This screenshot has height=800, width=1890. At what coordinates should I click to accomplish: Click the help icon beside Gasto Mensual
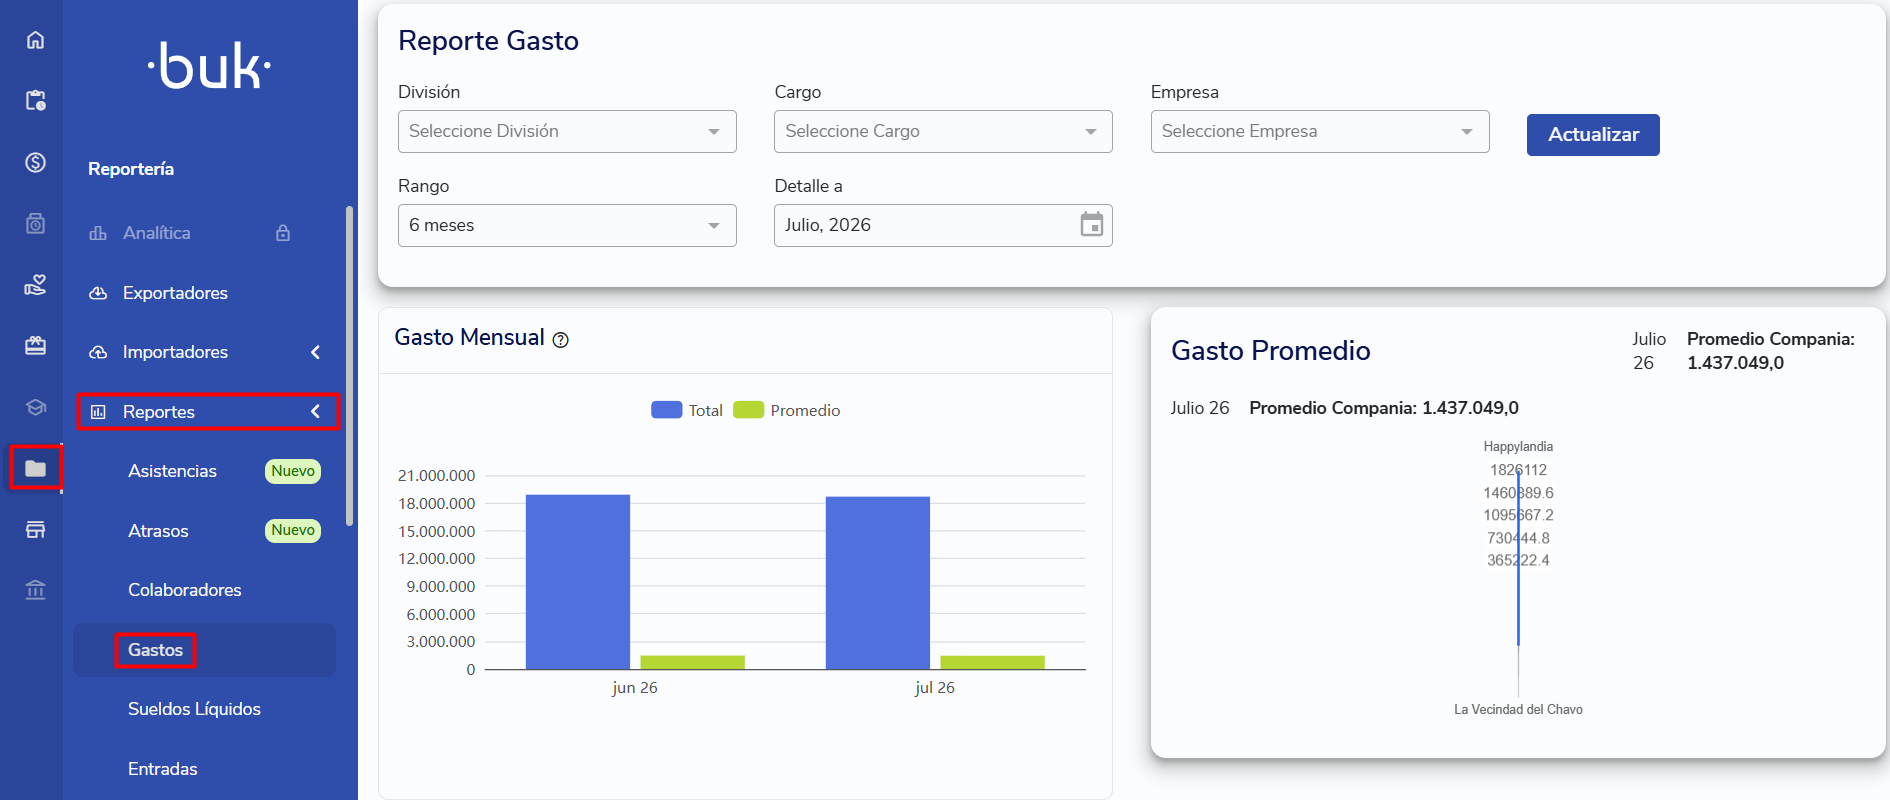coord(561,340)
